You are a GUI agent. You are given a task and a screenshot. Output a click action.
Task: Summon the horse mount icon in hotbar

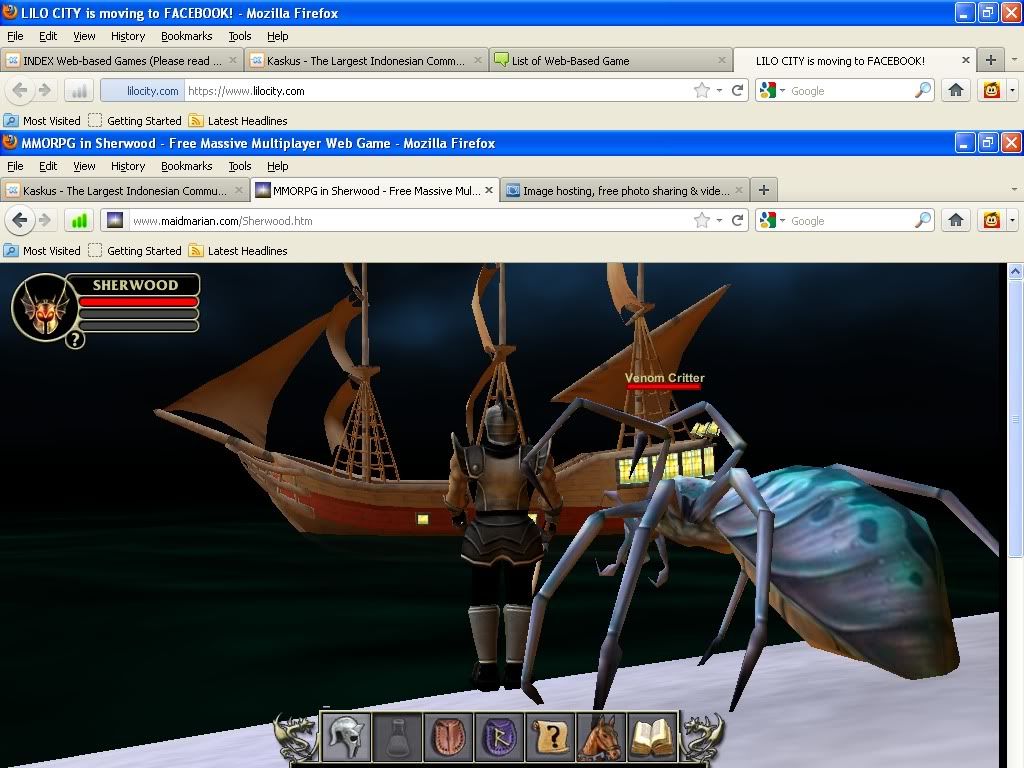pyautogui.click(x=601, y=737)
